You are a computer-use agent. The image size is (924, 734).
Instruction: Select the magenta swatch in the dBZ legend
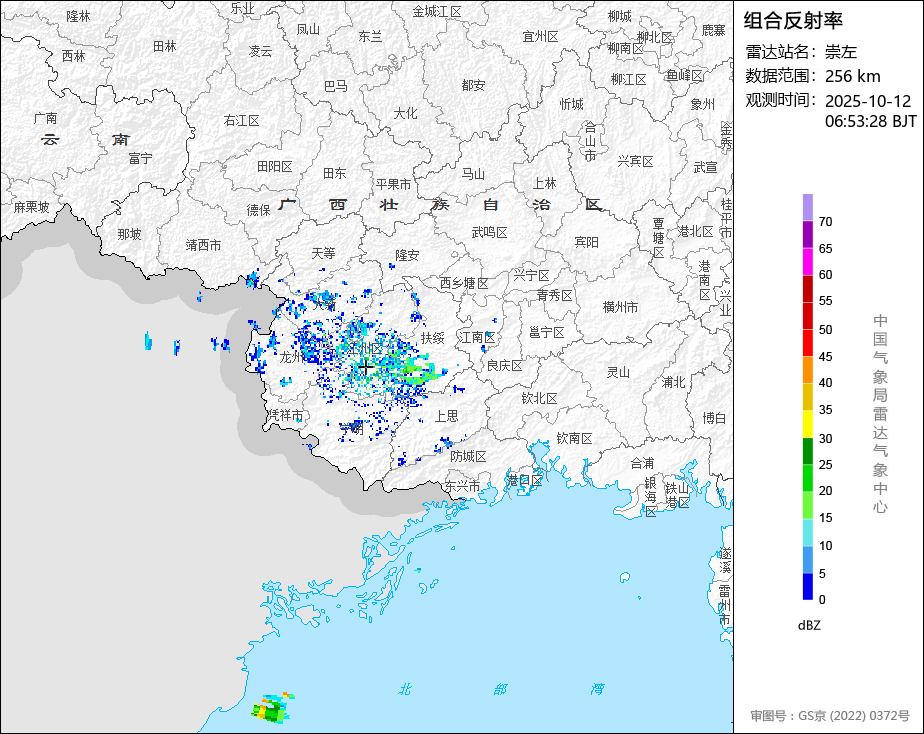click(x=807, y=261)
